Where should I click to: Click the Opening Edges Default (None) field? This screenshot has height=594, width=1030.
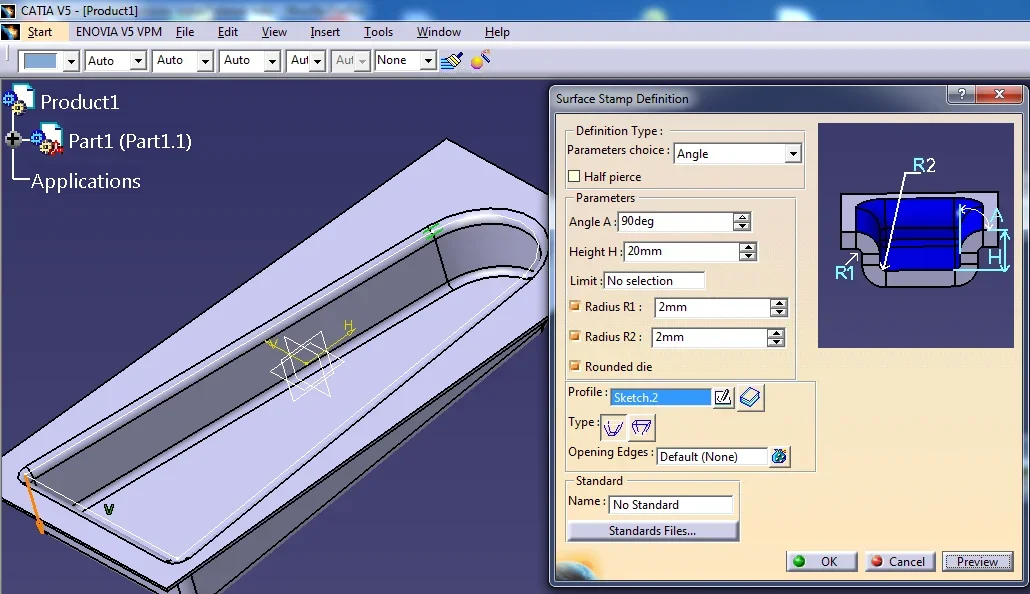click(x=712, y=456)
